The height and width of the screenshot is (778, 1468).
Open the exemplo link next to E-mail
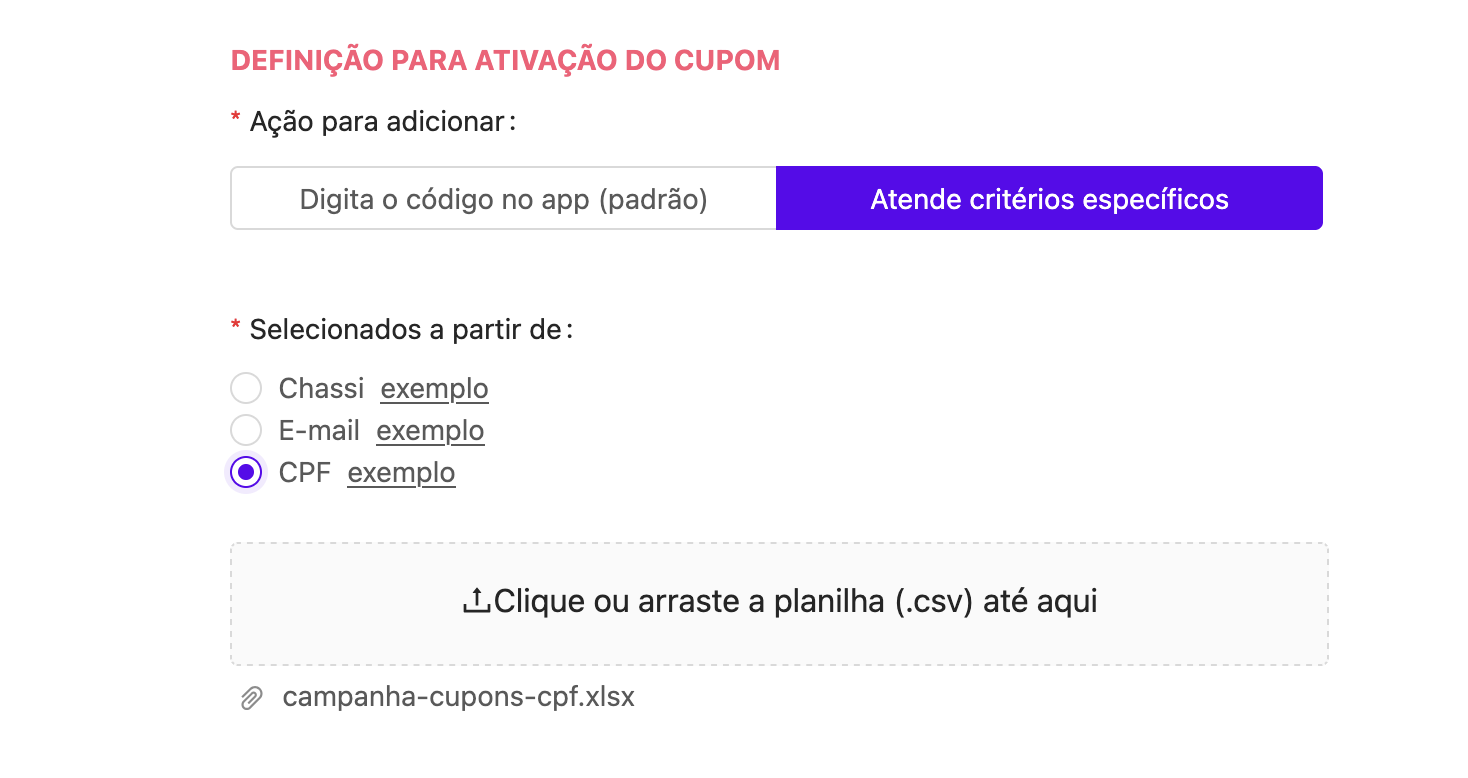[430, 430]
